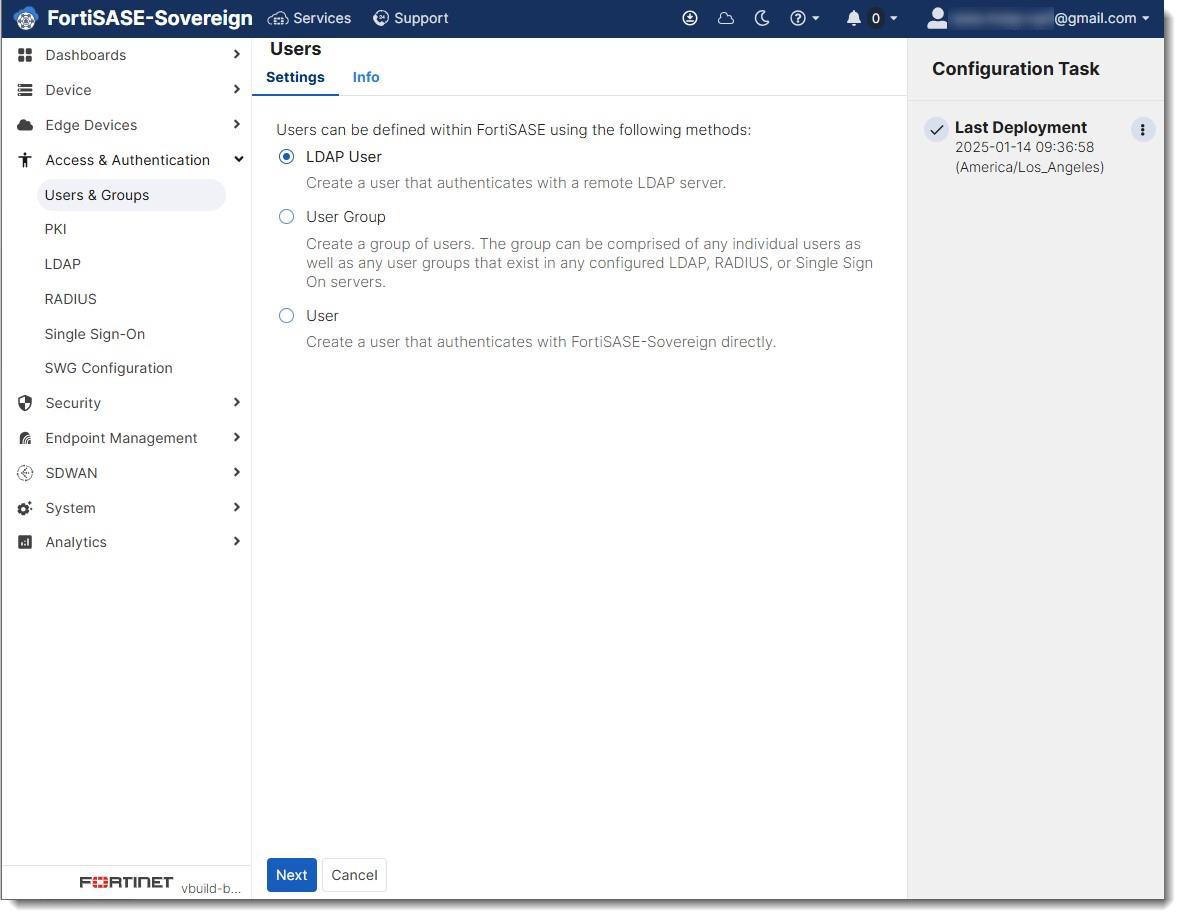
Task: Click the System gear icon
Action: 25,509
